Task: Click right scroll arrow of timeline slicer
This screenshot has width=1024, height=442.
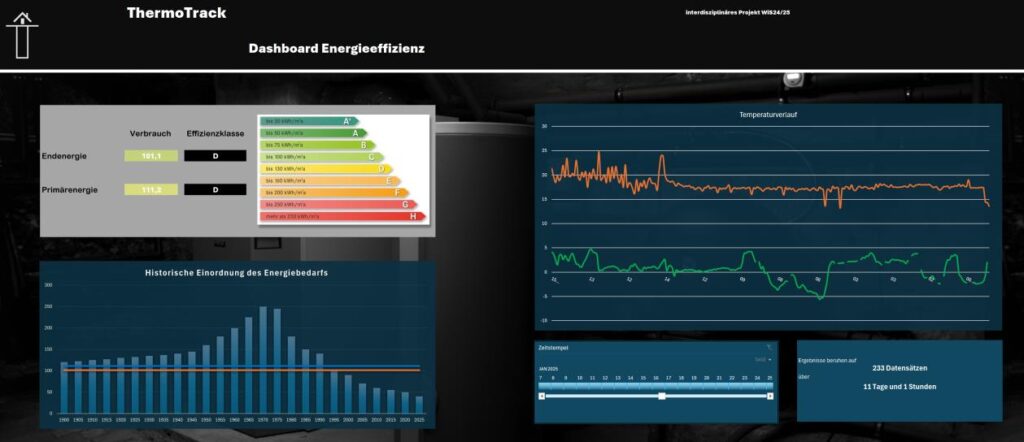Action: coord(770,396)
